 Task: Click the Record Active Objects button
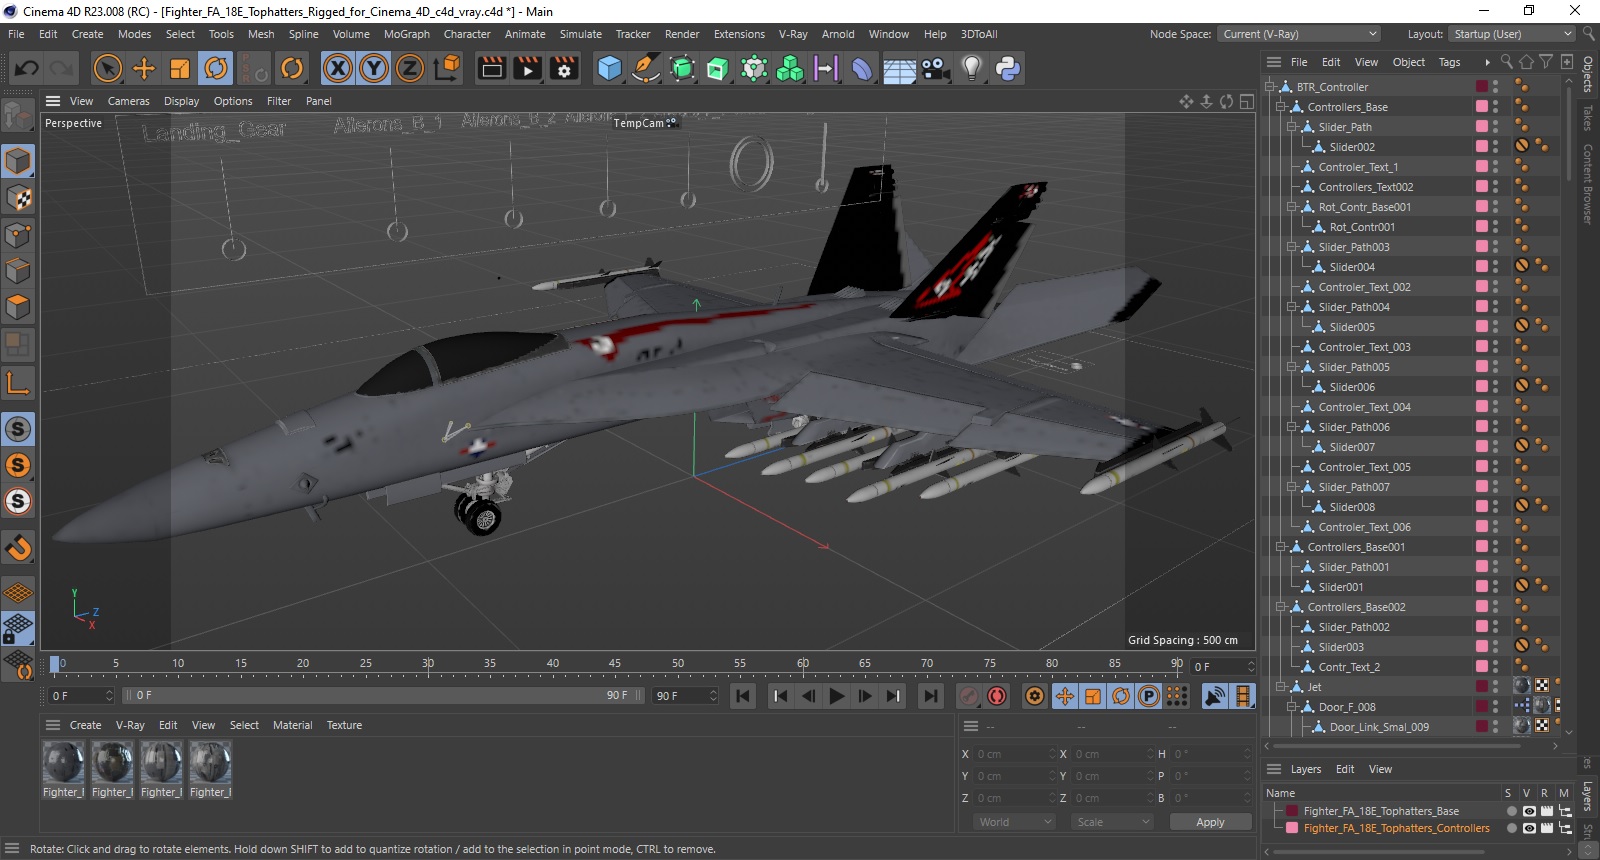tap(969, 696)
